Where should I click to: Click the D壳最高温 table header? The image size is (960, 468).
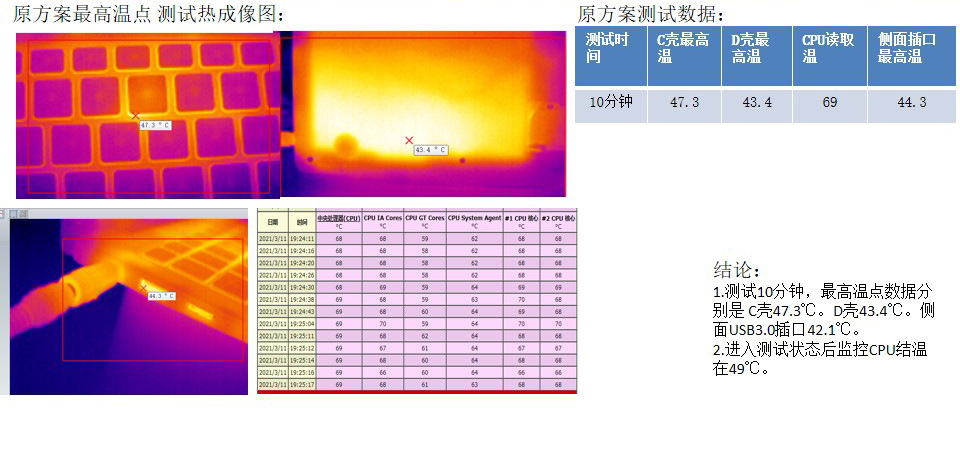(757, 48)
